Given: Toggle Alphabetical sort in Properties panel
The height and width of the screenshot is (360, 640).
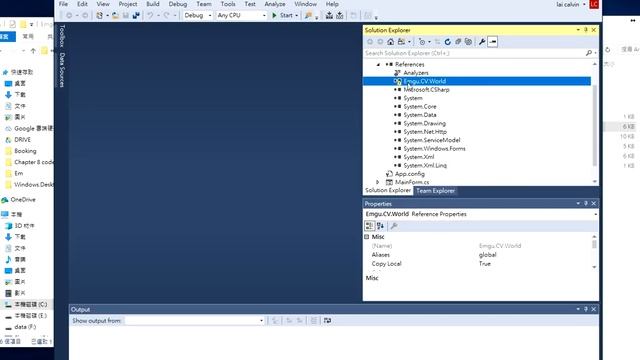Looking at the screenshot, I should [x=380, y=226].
